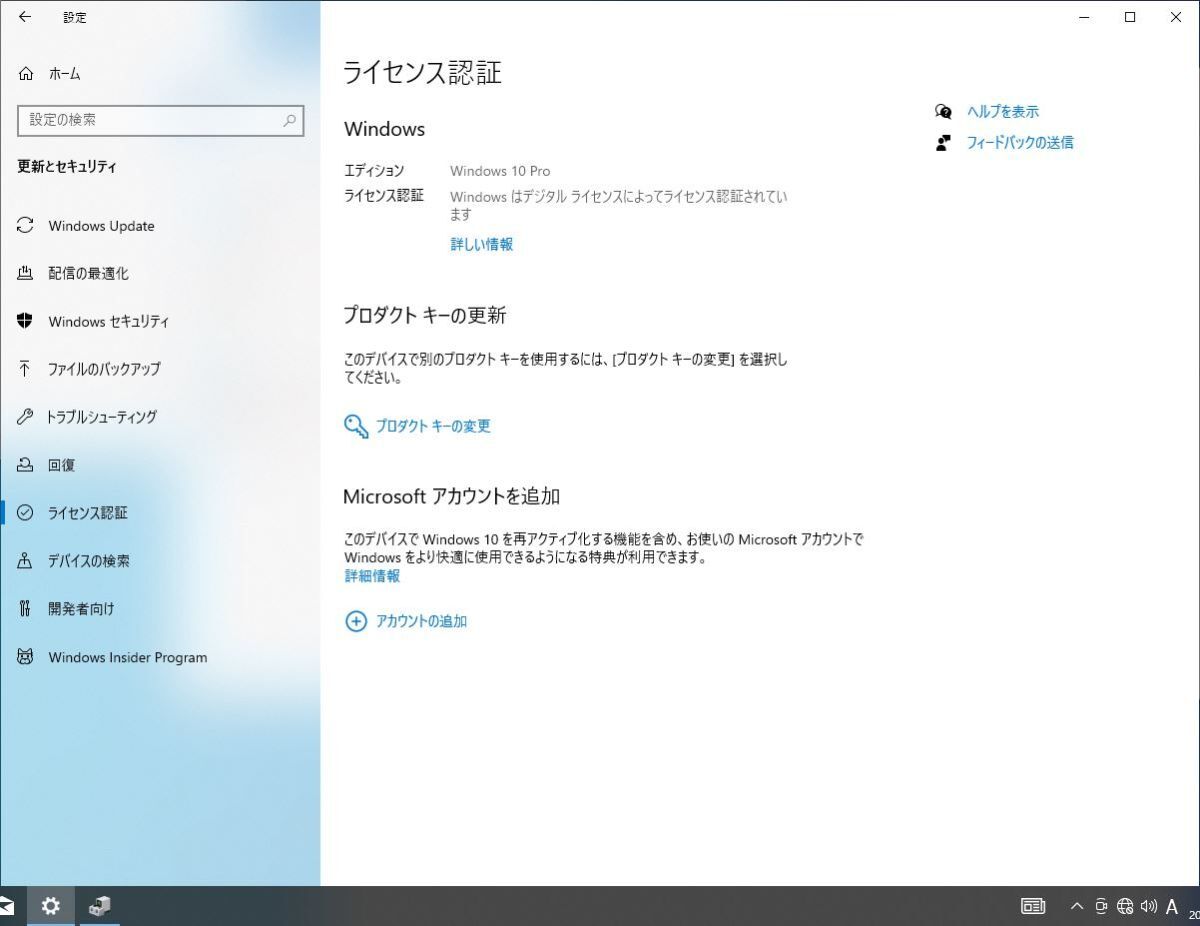Minimize the Settings window
Image resolution: width=1200 pixels, height=926 pixels.
coord(1084,17)
